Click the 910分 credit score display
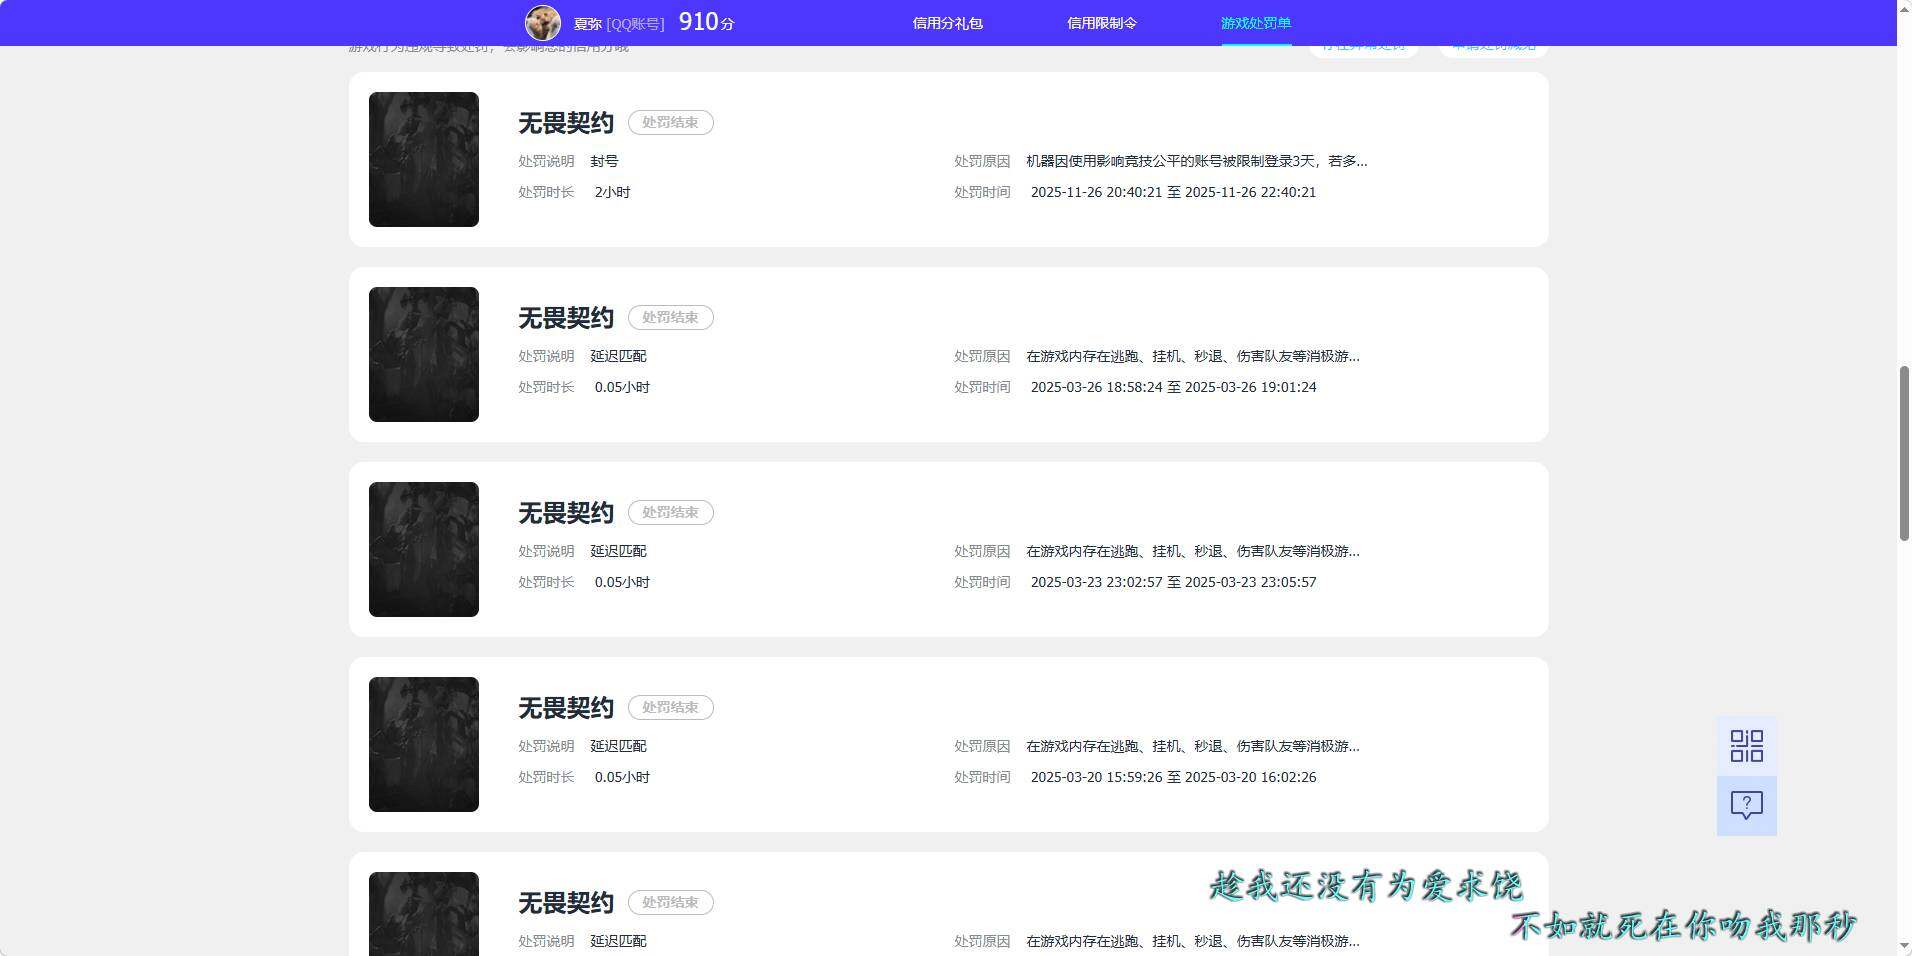1912x956 pixels. point(705,21)
